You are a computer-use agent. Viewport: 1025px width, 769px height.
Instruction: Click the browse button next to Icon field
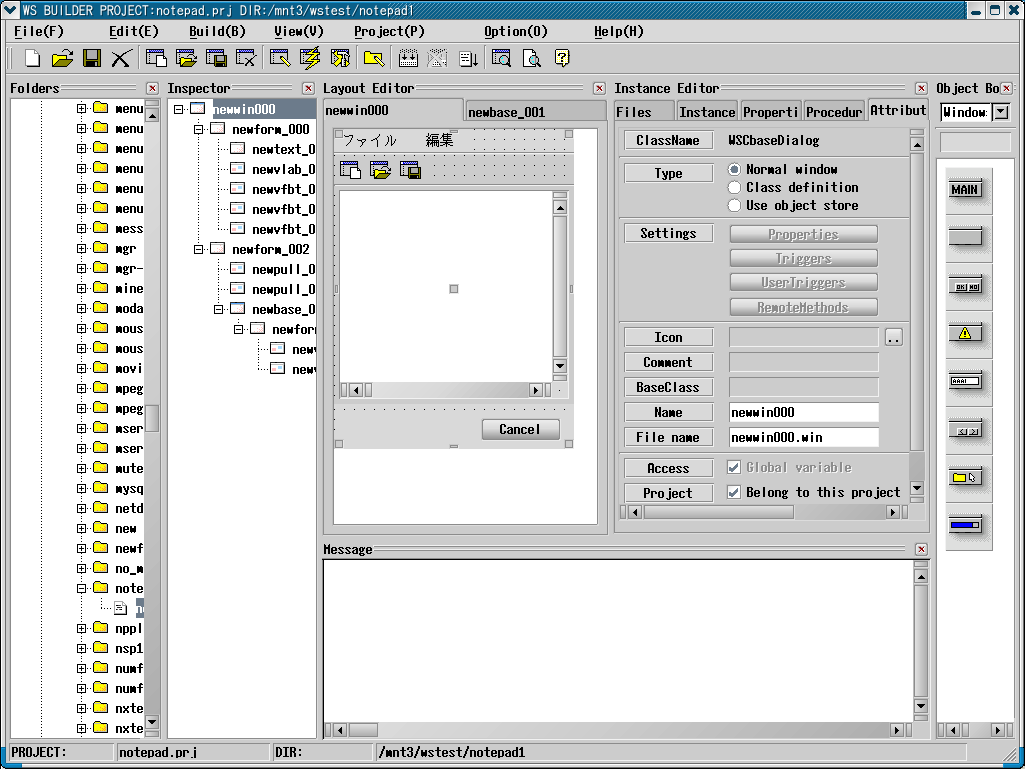pyautogui.click(x=893, y=338)
